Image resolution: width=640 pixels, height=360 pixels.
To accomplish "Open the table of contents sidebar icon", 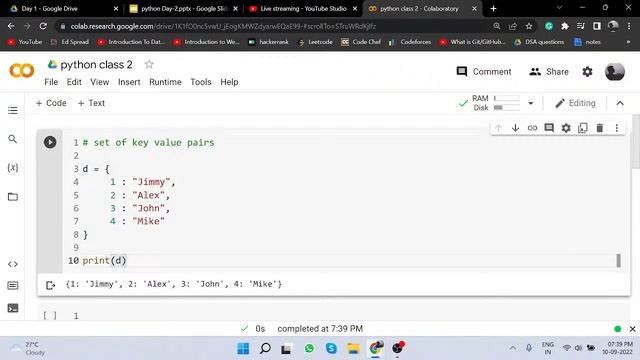I will click(x=13, y=111).
